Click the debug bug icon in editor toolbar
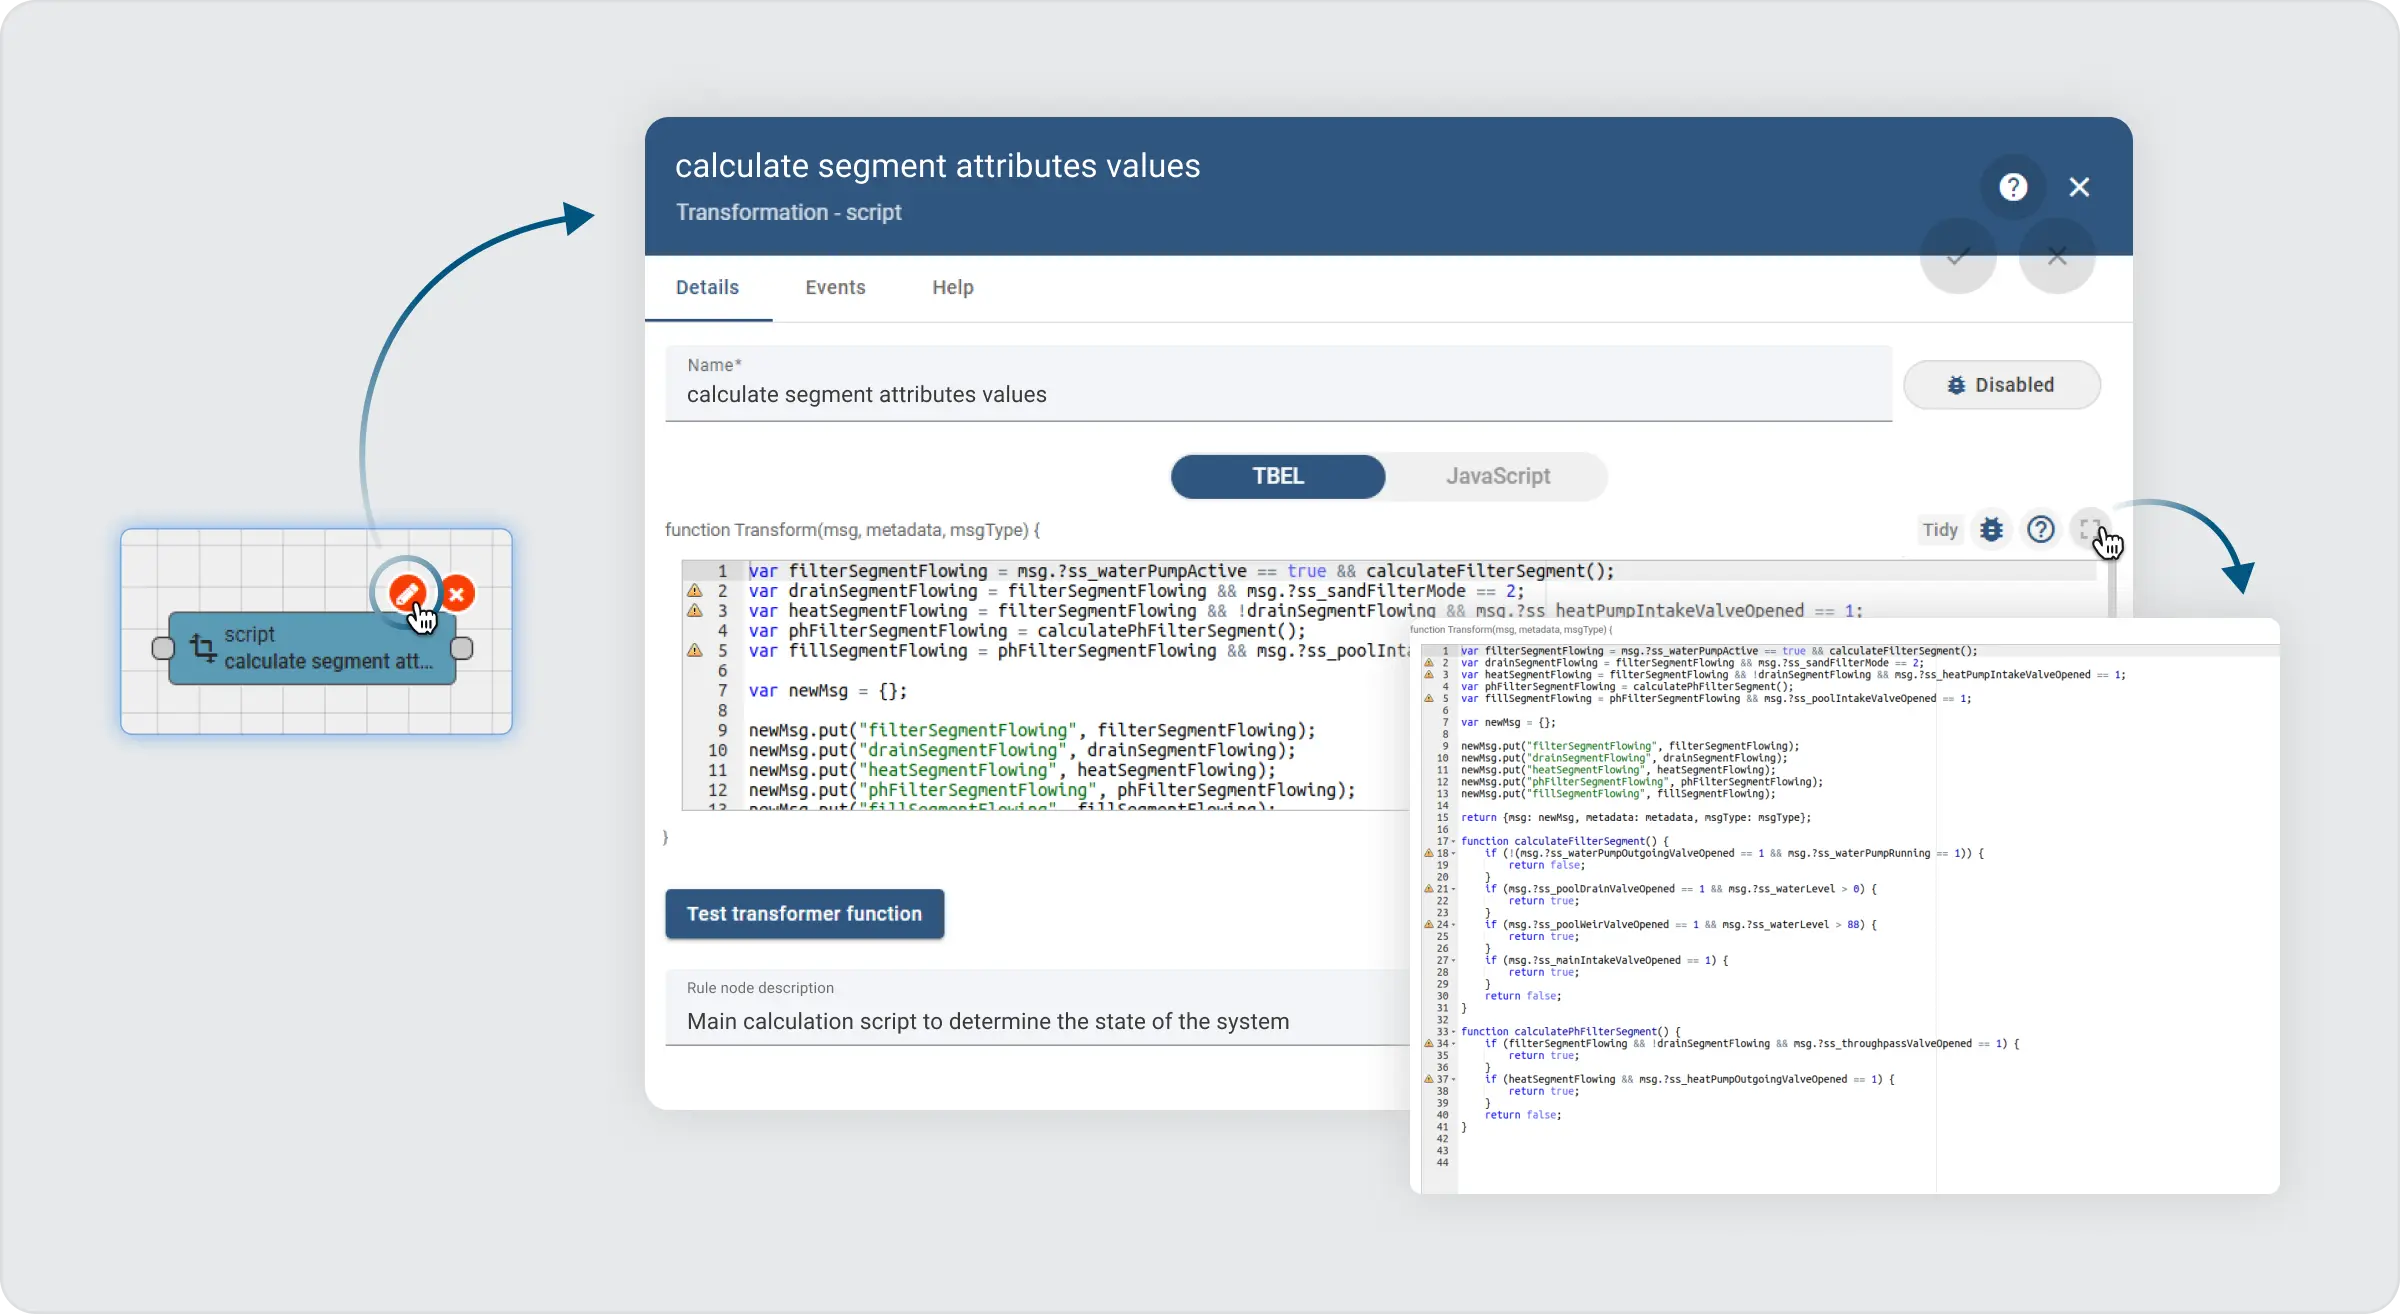 click(x=1991, y=529)
